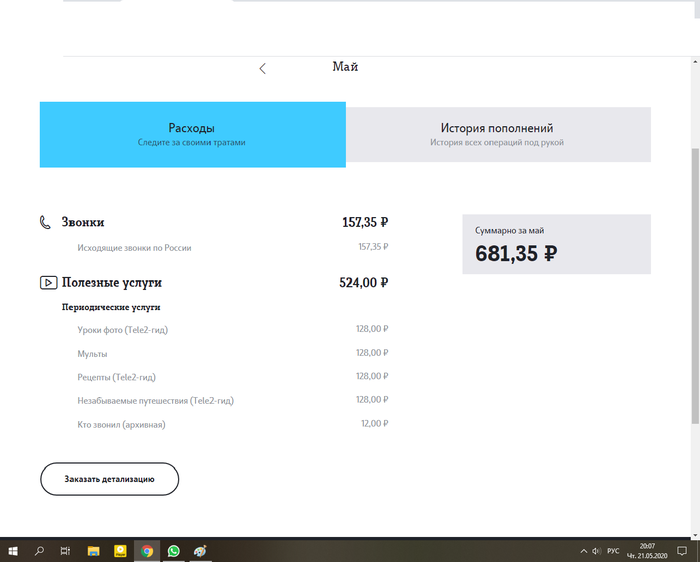This screenshot has height=562, width=700.
Task: Open the yellow app in taskbar
Action: (x=120, y=551)
